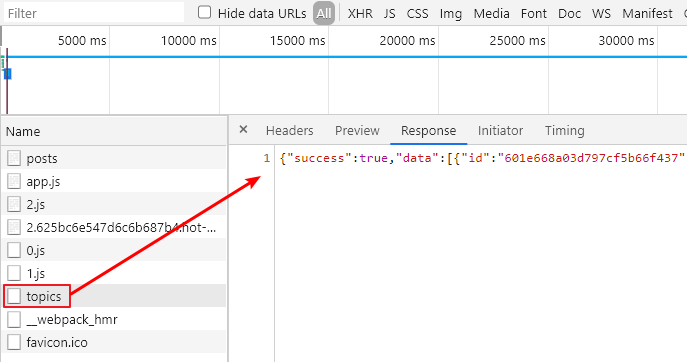Viewport: 687px width, 362px height.
Task: Click the JSON response text on line 1
Action: tap(482, 158)
